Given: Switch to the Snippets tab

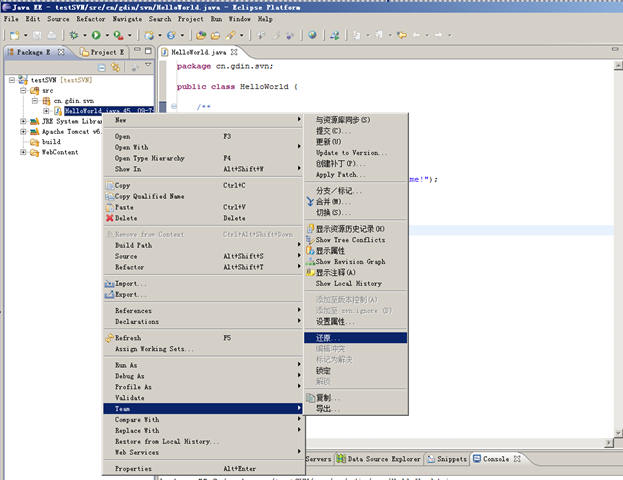Looking at the screenshot, I should (x=447, y=459).
